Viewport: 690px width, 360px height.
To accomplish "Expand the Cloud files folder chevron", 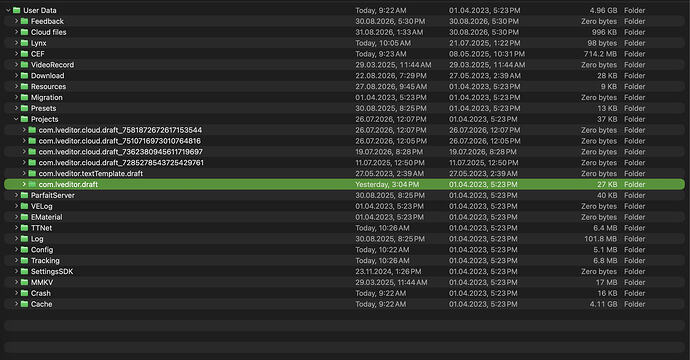I will (16, 32).
